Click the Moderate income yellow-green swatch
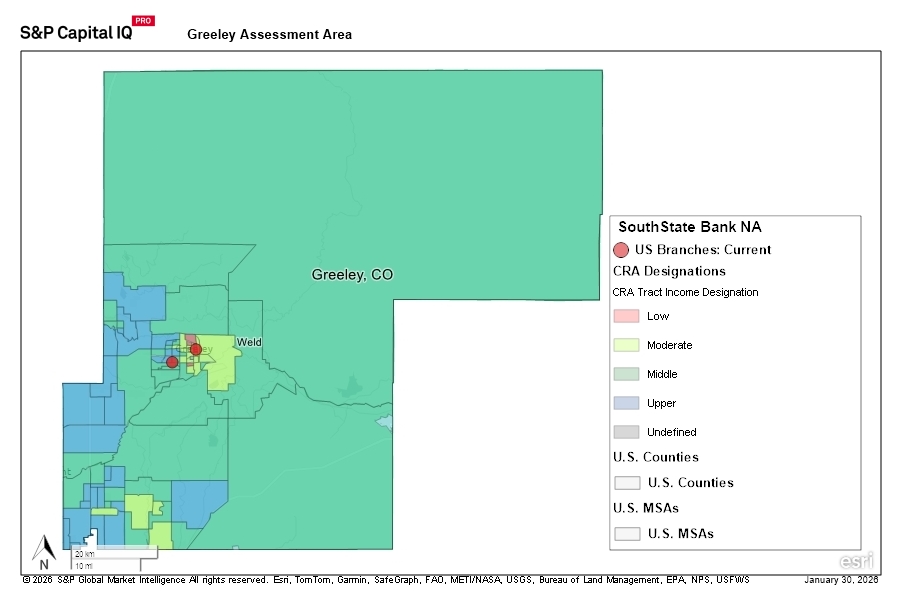This screenshot has width=901, height=607. point(626,345)
